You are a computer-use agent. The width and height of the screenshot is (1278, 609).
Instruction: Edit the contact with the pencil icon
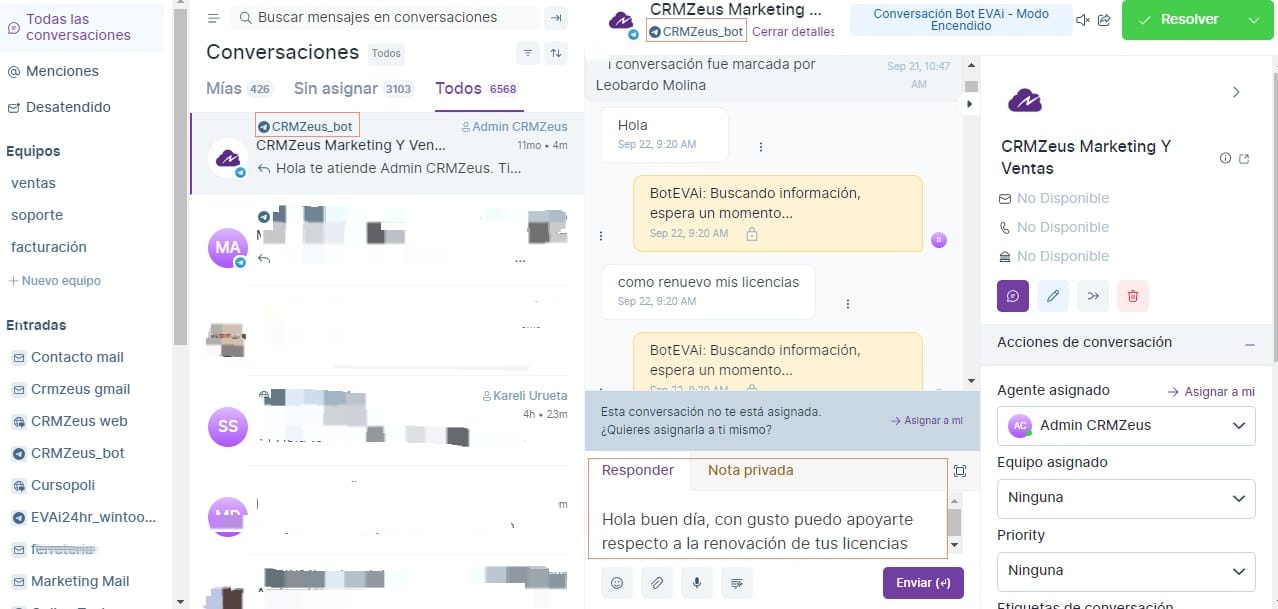click(1052, 296)
